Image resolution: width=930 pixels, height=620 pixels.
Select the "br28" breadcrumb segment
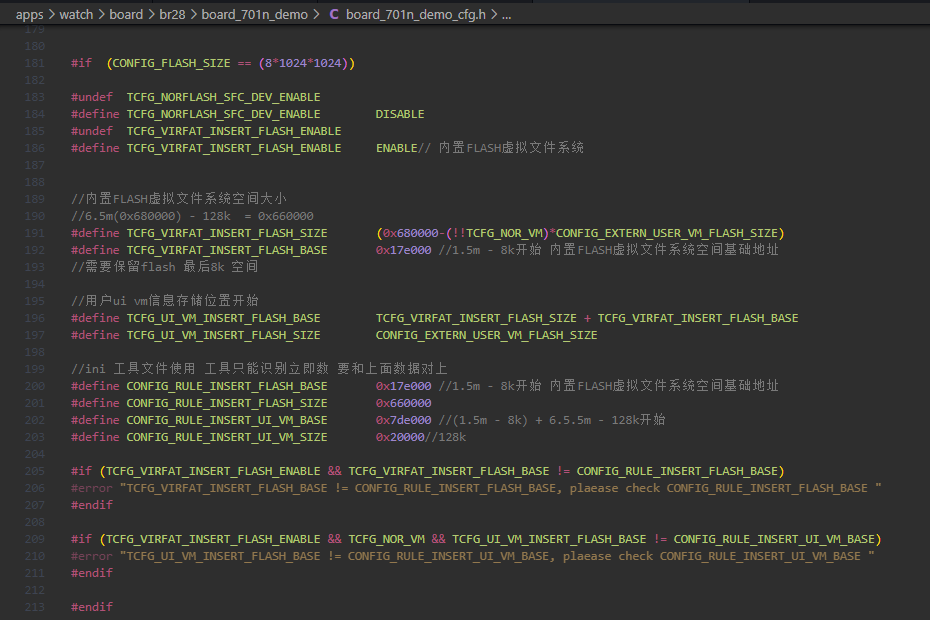click(x=172, y=14)
